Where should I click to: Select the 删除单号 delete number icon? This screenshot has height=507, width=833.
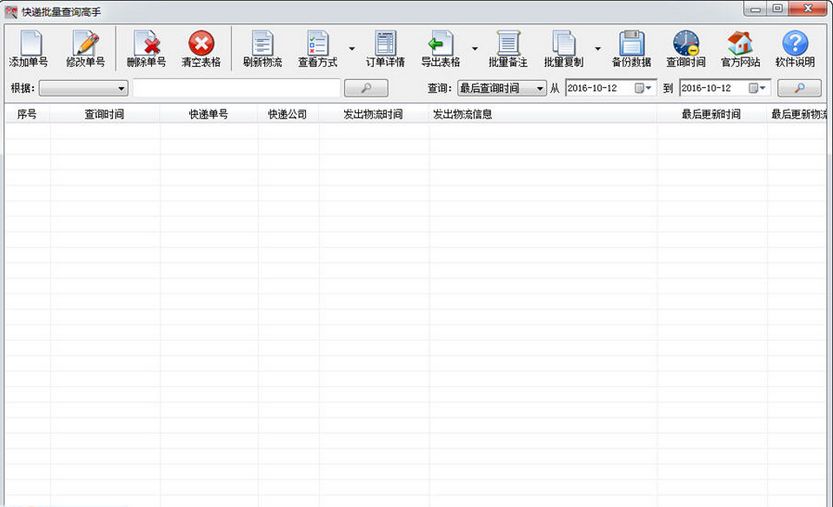(x=146, y=49)
